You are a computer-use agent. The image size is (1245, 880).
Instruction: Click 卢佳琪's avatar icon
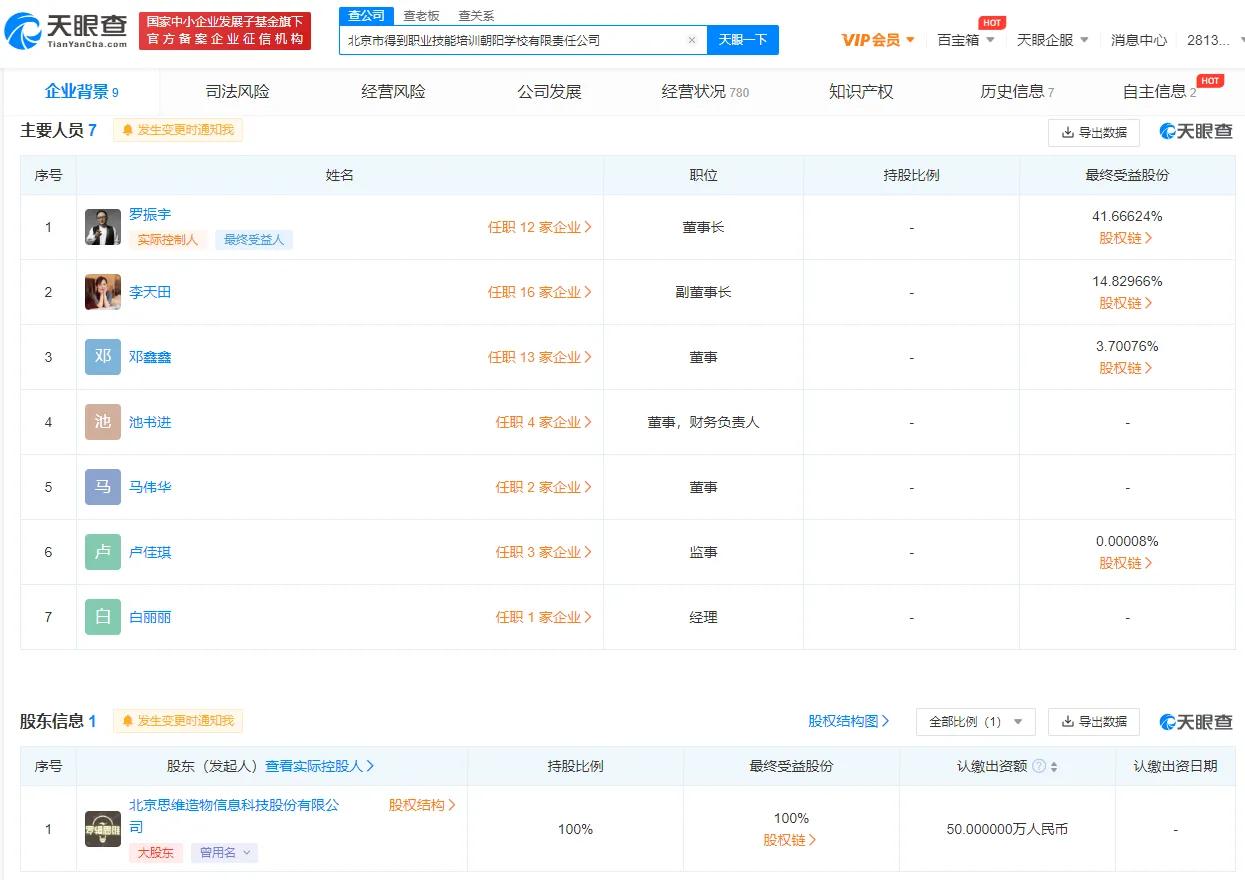point(103,552)
